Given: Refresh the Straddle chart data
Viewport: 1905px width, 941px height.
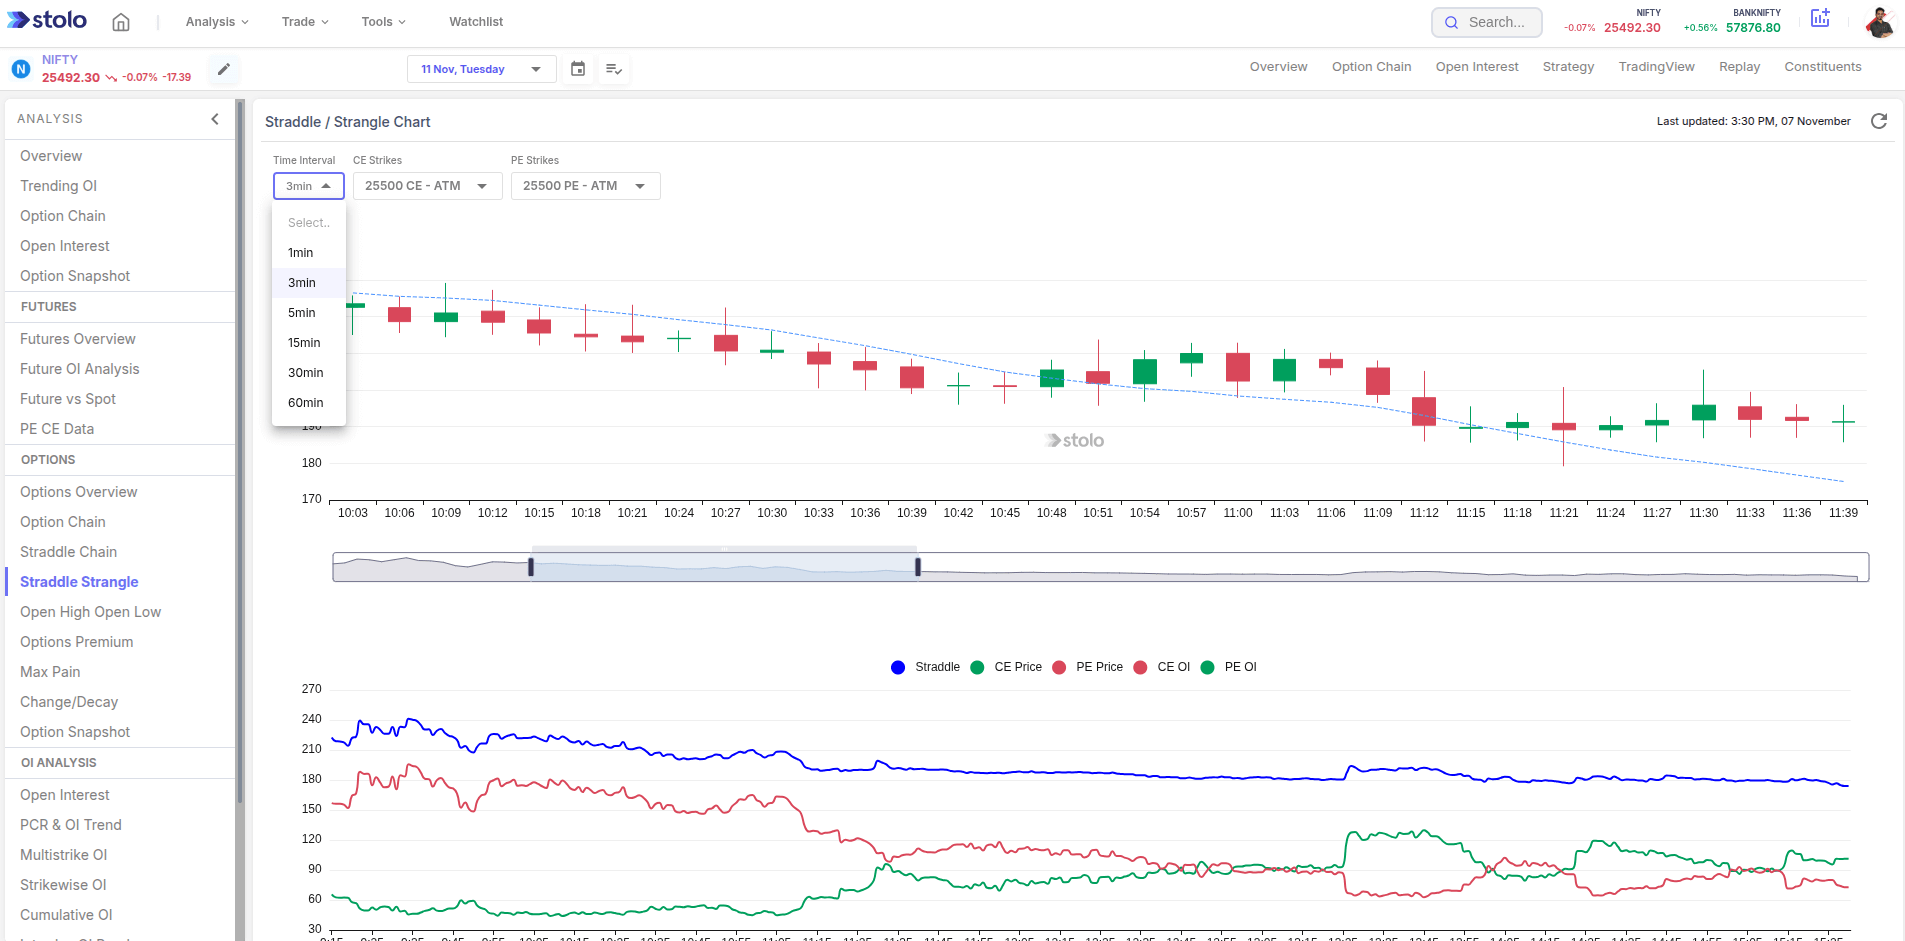Looking at the screenshot, I should coord(1879,121).
